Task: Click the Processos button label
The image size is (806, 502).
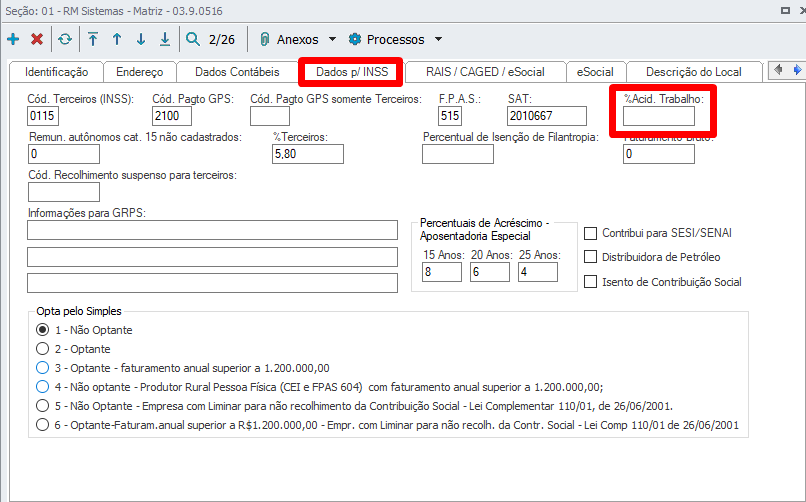Action: 396,40
